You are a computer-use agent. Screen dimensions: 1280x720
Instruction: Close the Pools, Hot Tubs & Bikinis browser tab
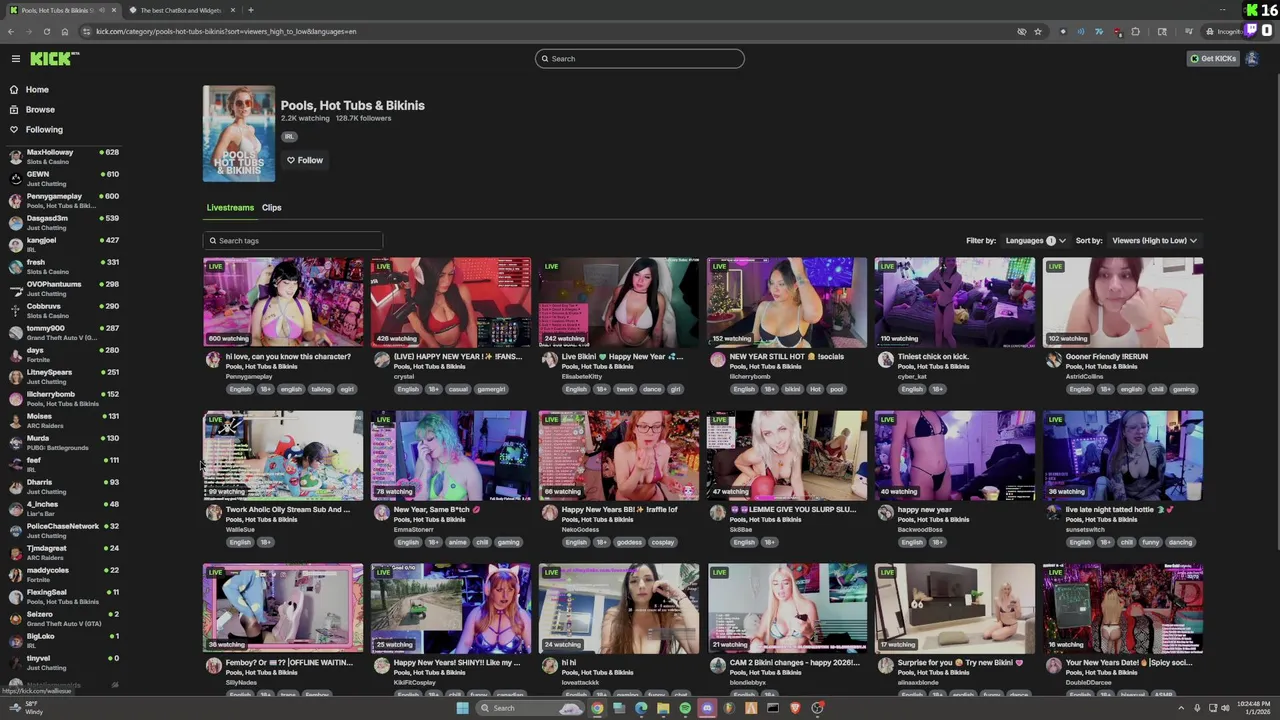pyautogui.click(x=114, y=10)
